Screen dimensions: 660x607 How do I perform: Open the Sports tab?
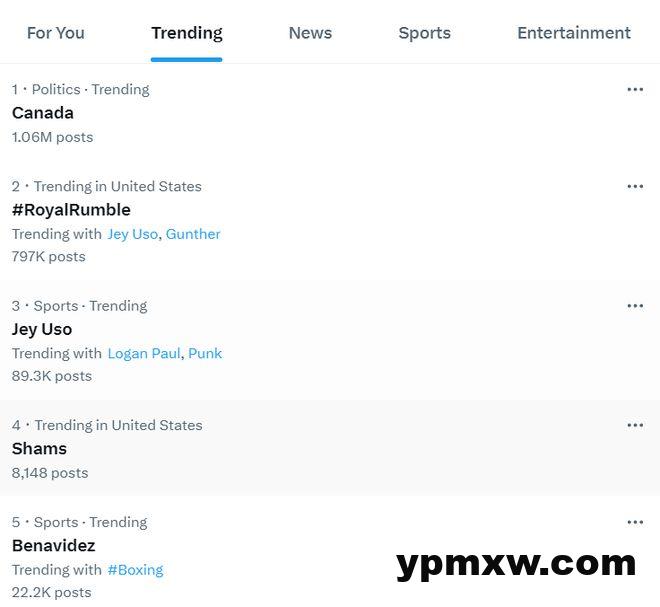424,33
